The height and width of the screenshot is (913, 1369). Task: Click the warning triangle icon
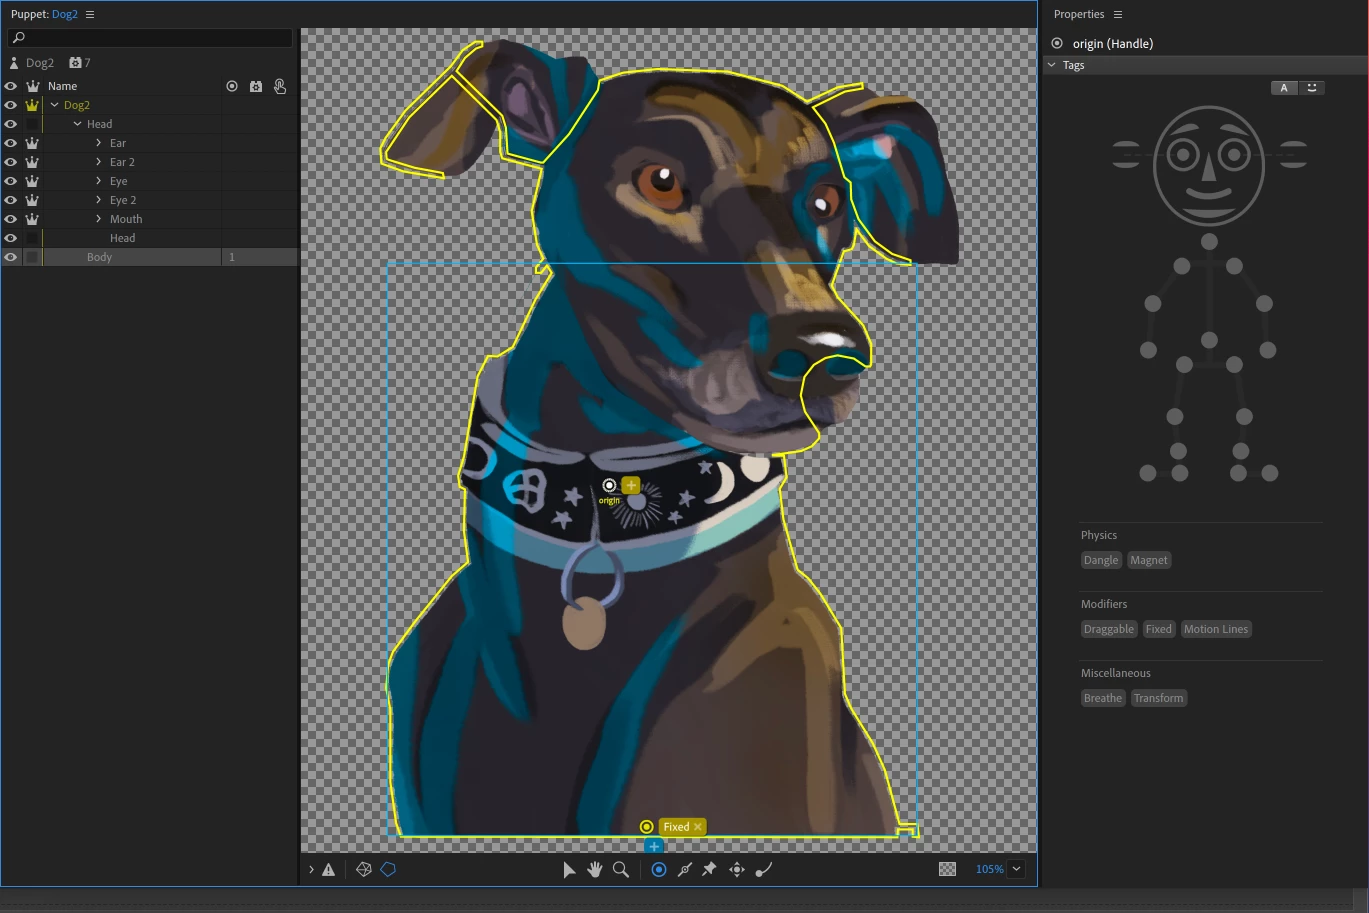coord(329,870)
